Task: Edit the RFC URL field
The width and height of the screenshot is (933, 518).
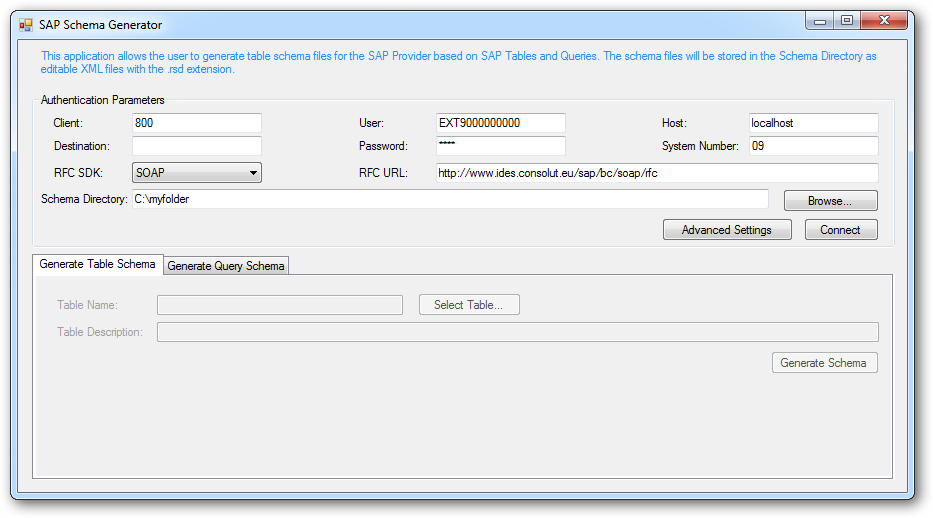Action: (x=656, y=173)
